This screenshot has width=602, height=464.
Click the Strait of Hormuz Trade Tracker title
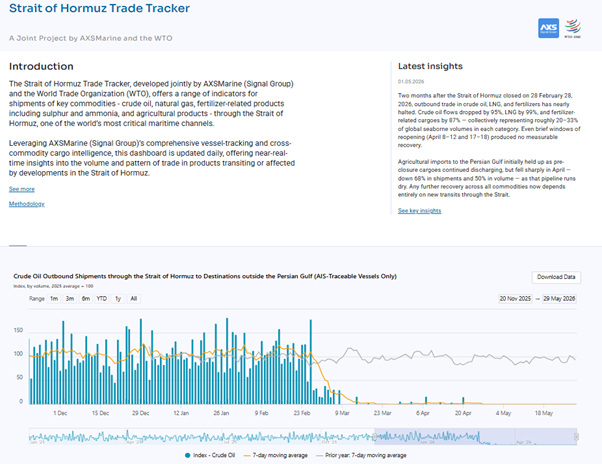tap(99, 8)
